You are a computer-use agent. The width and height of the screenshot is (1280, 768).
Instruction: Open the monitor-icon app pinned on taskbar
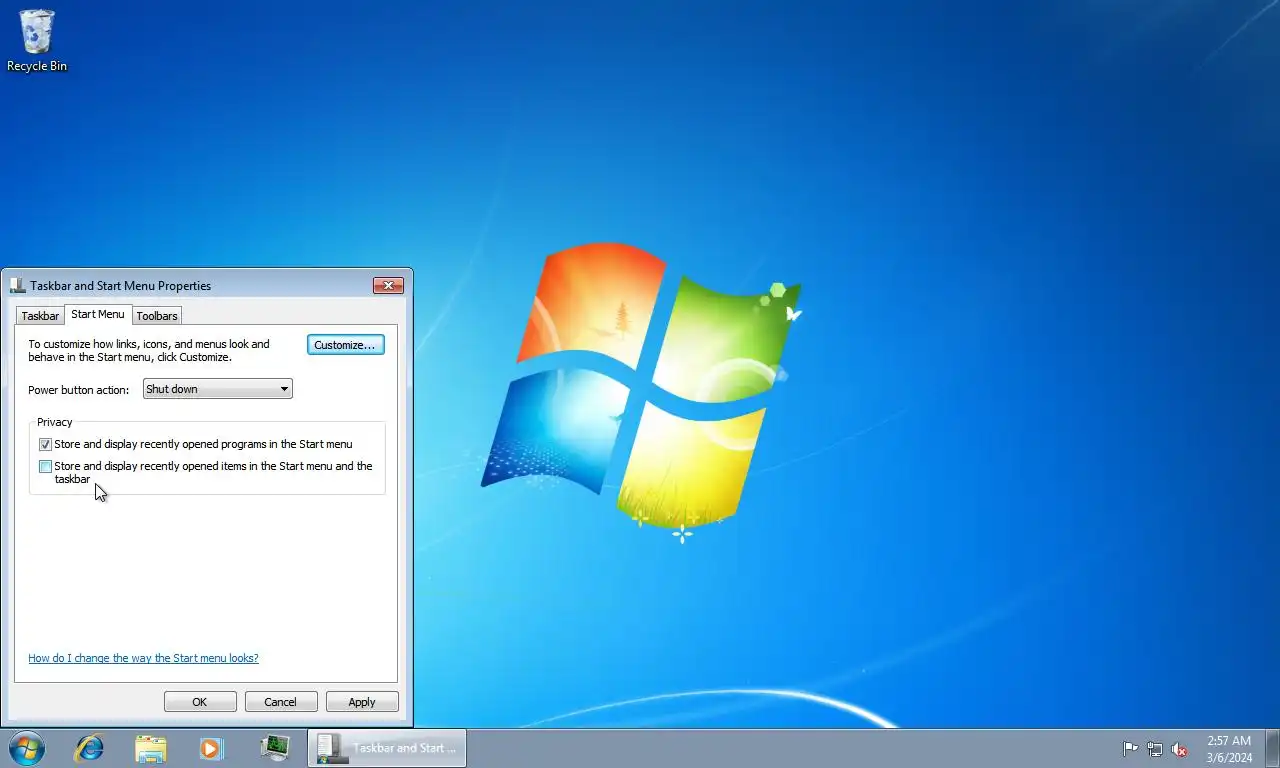[274, 748]
